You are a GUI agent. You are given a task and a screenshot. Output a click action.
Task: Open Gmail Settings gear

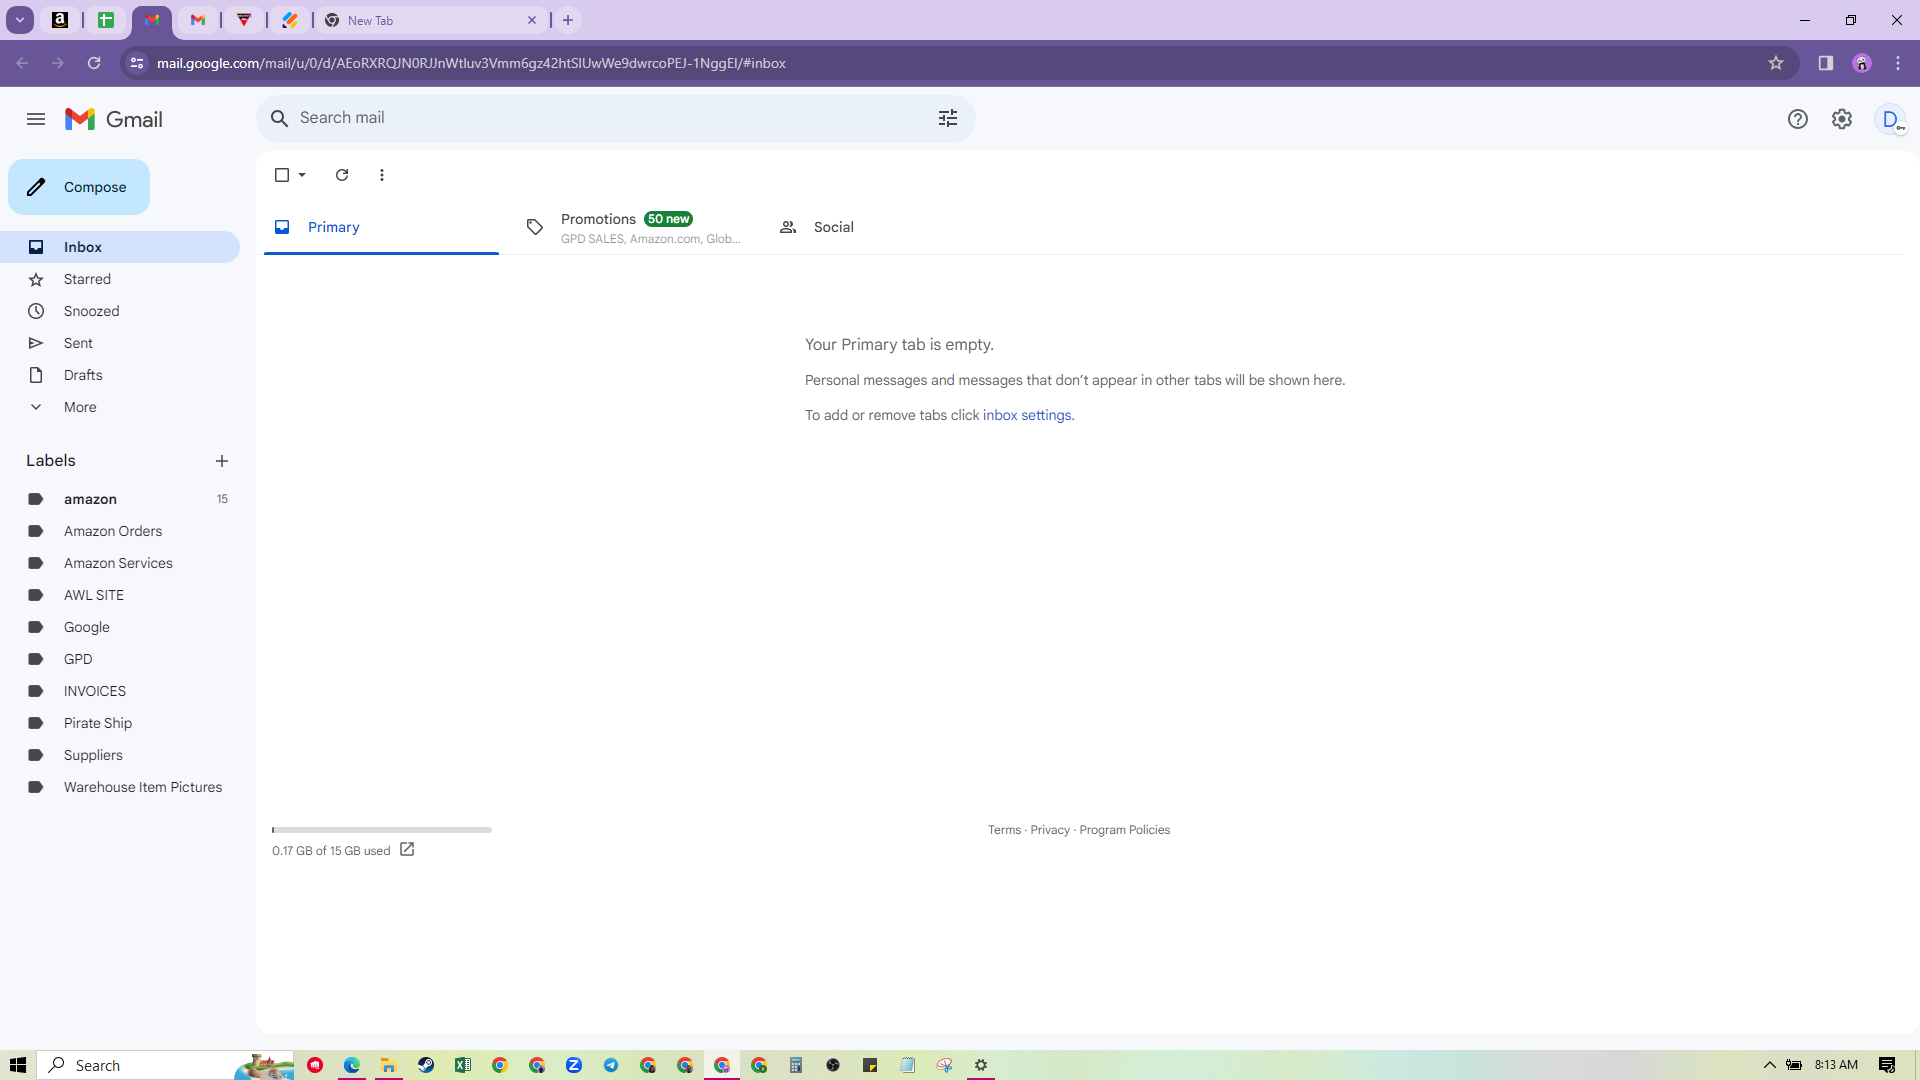click(x=1842, y=119)
